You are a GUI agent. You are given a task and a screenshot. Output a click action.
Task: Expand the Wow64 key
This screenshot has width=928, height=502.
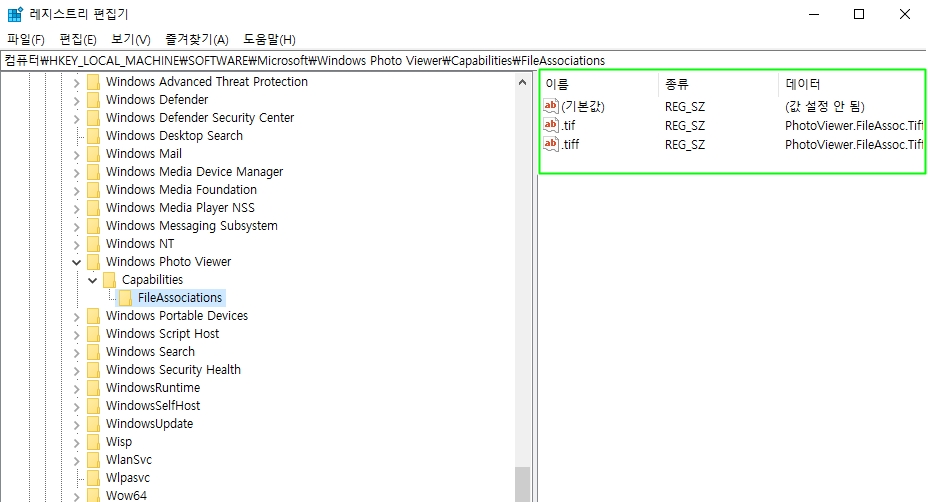[x=76, y=497]
